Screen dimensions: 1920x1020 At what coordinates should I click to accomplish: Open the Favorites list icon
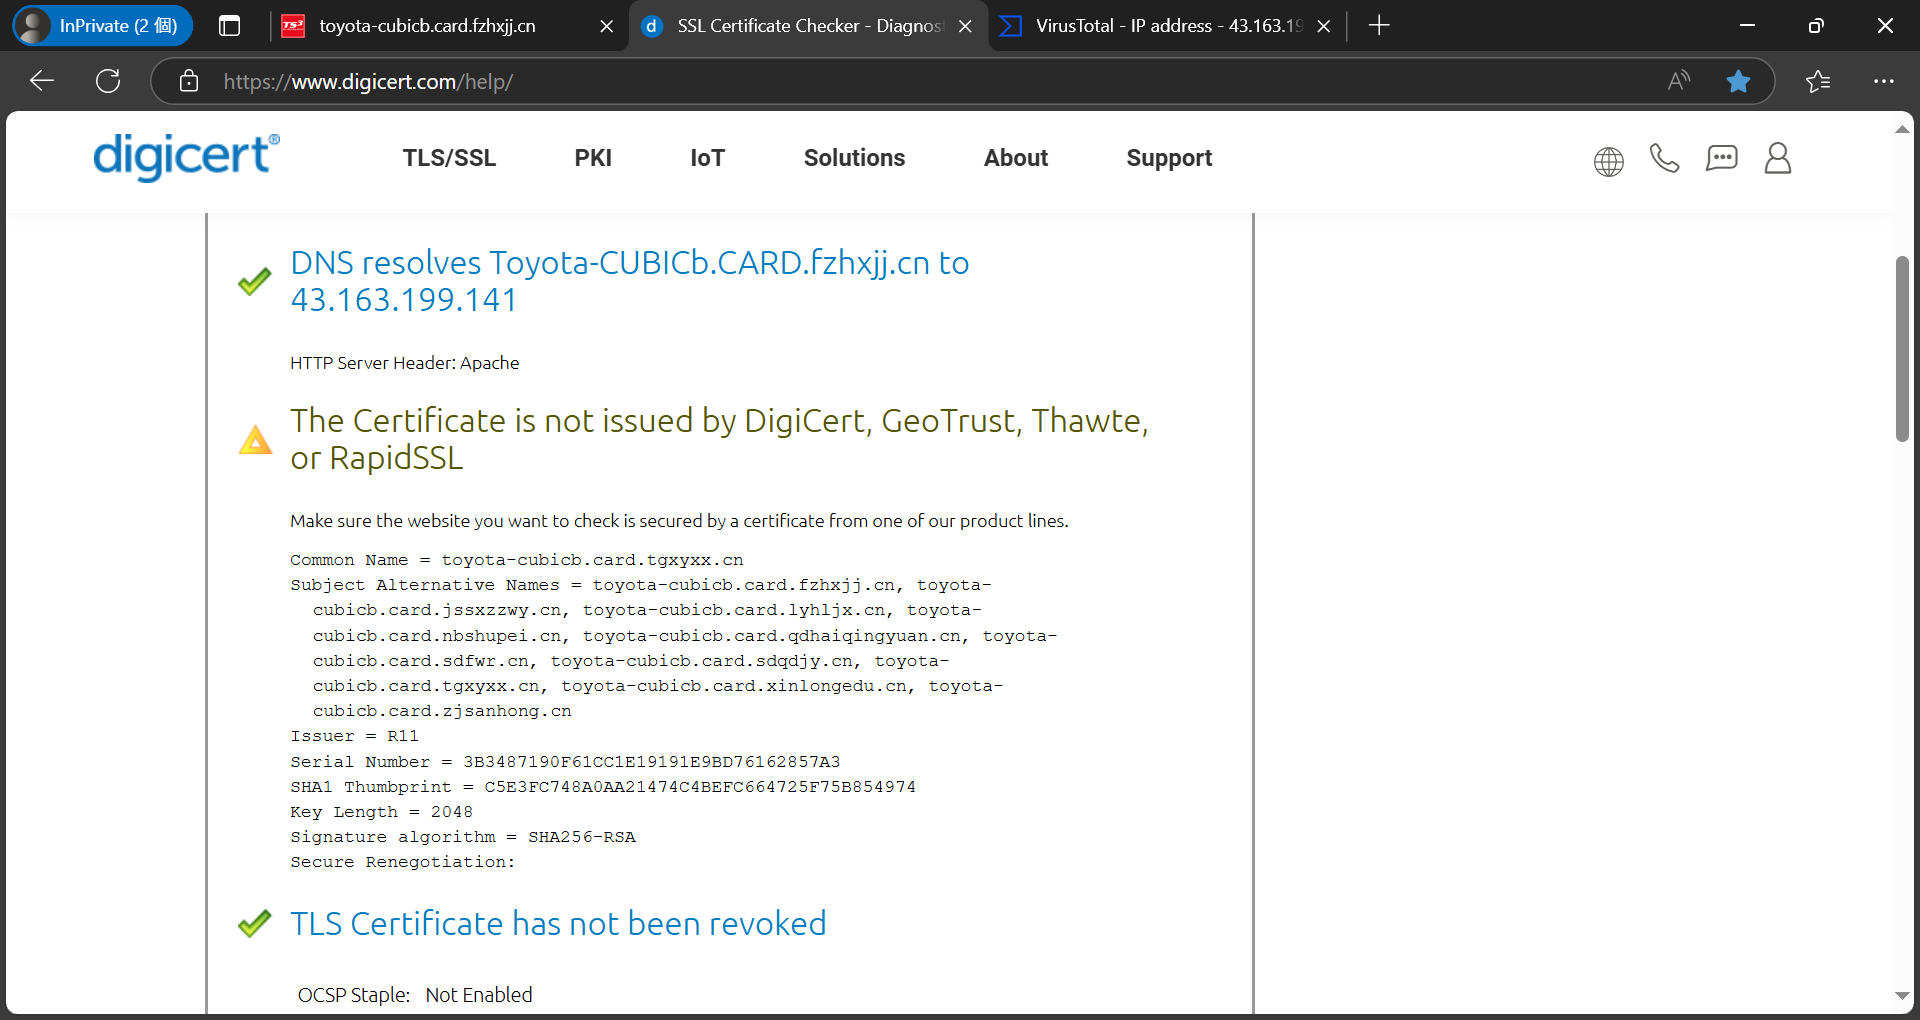pyautogui.click(x=1818, y=81)
